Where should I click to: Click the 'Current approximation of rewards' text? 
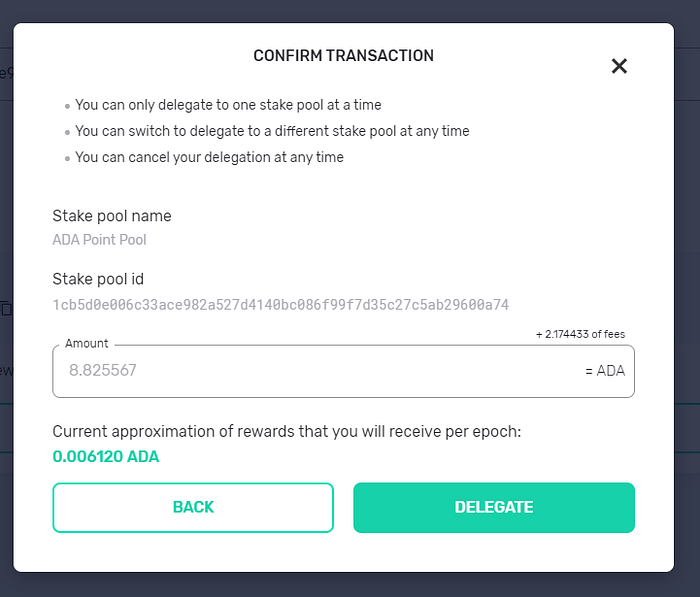pos(287,432)
